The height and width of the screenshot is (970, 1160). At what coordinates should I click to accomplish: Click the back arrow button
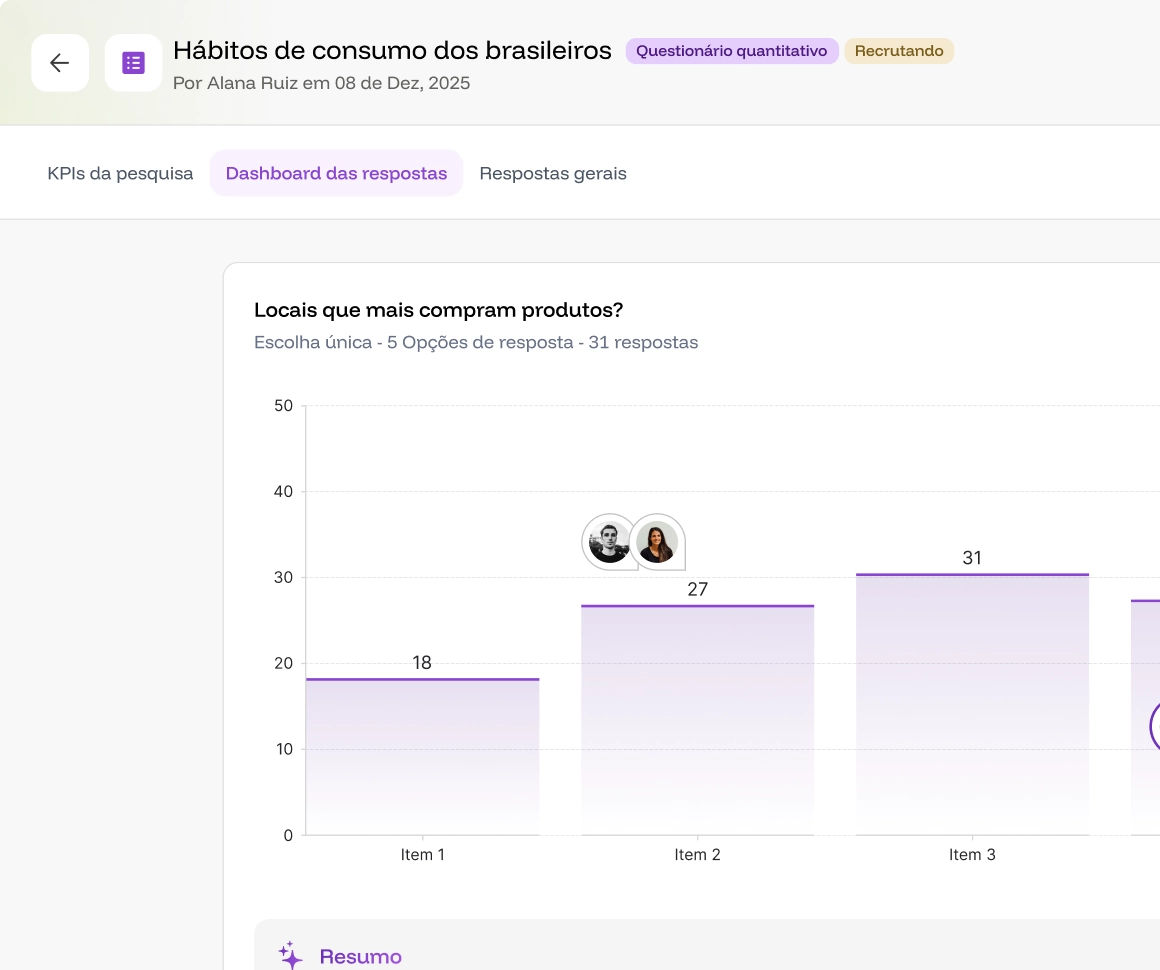tap(60, 63)
